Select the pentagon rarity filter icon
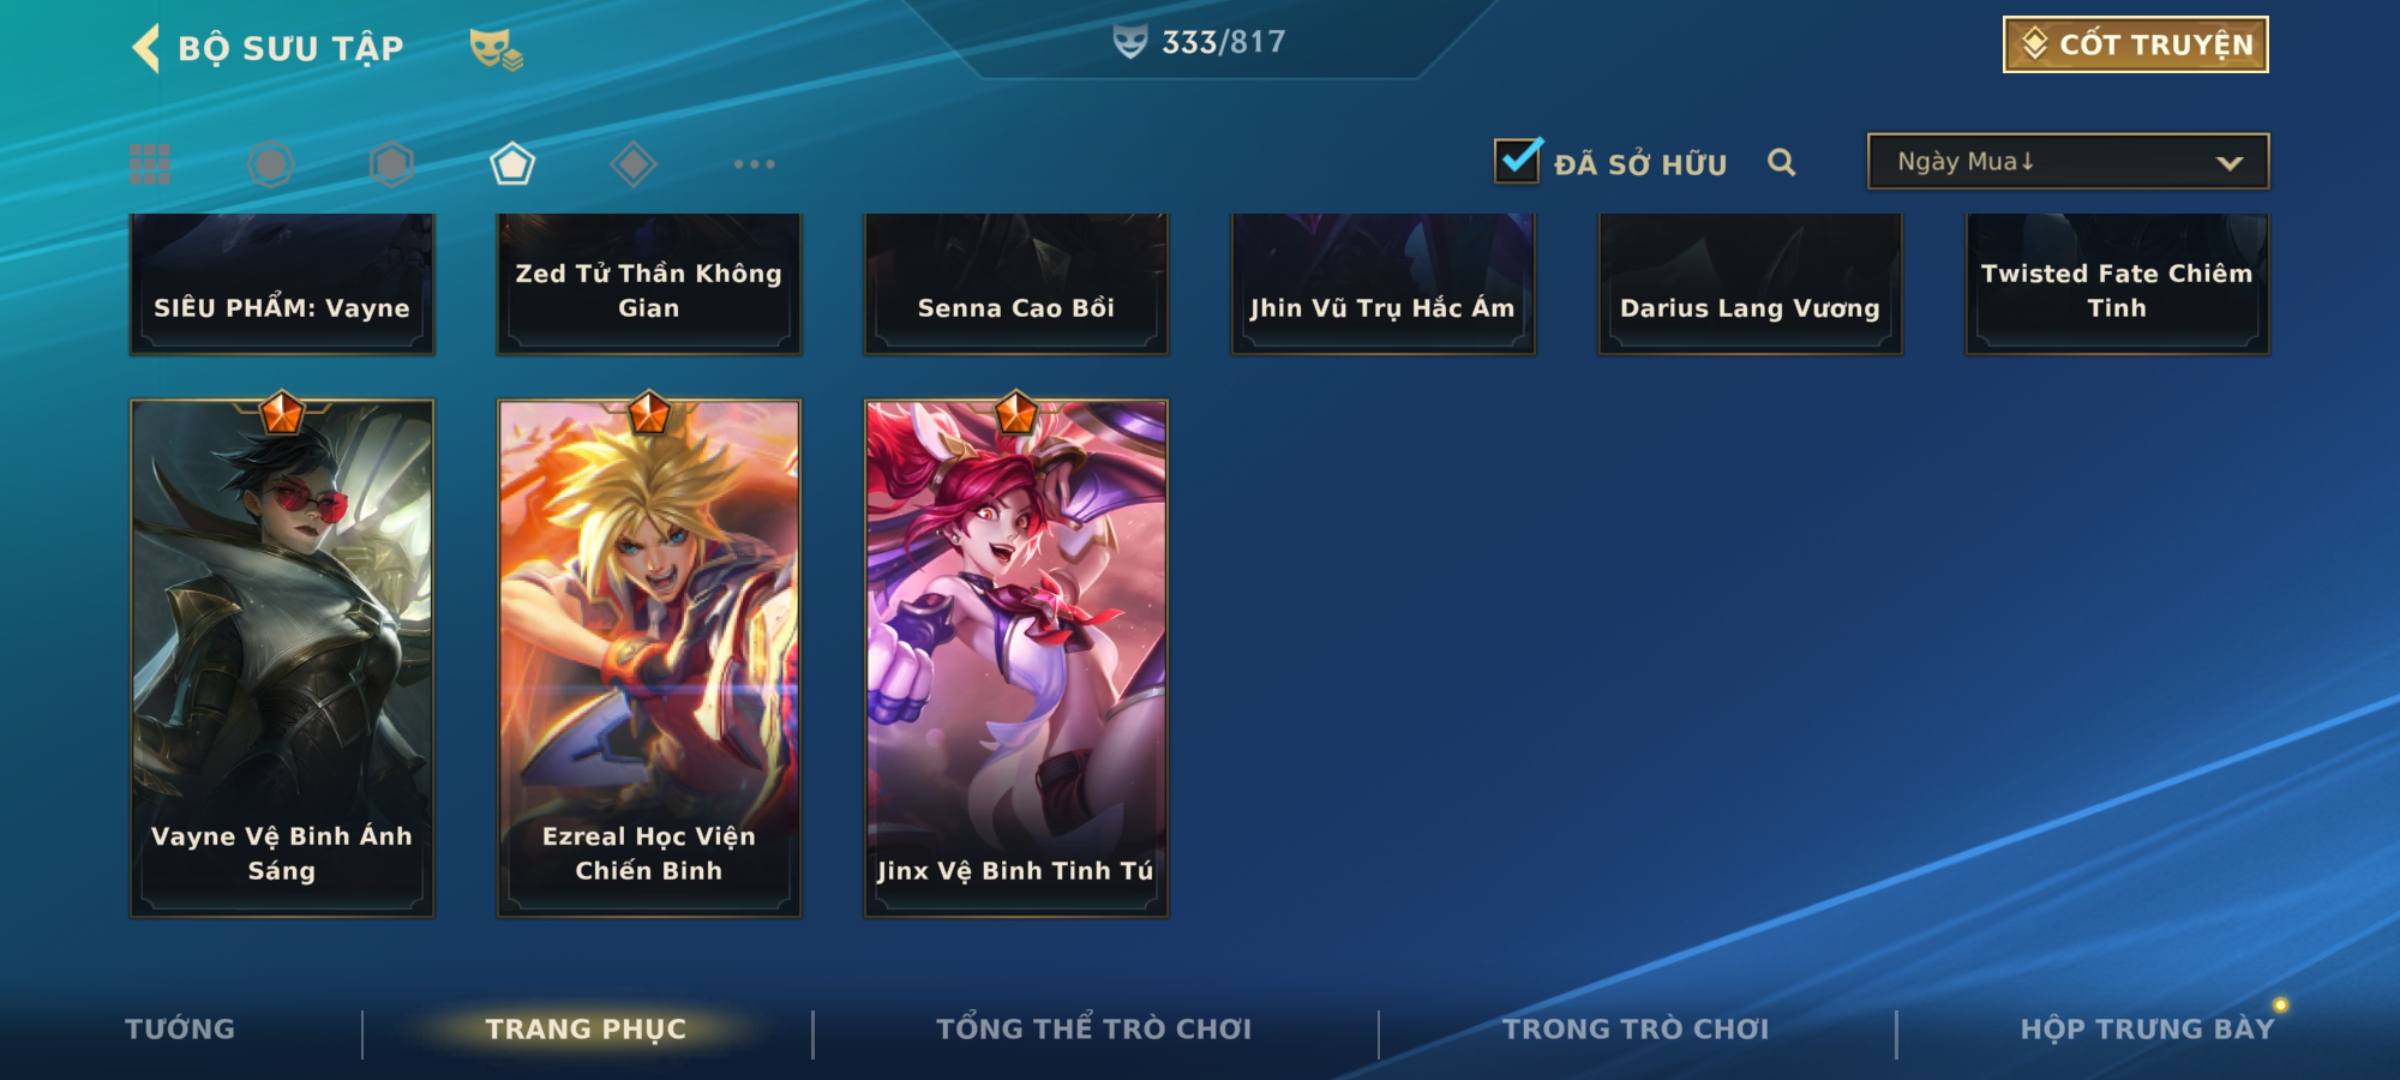2400x1080 pixels. (512, 164)
